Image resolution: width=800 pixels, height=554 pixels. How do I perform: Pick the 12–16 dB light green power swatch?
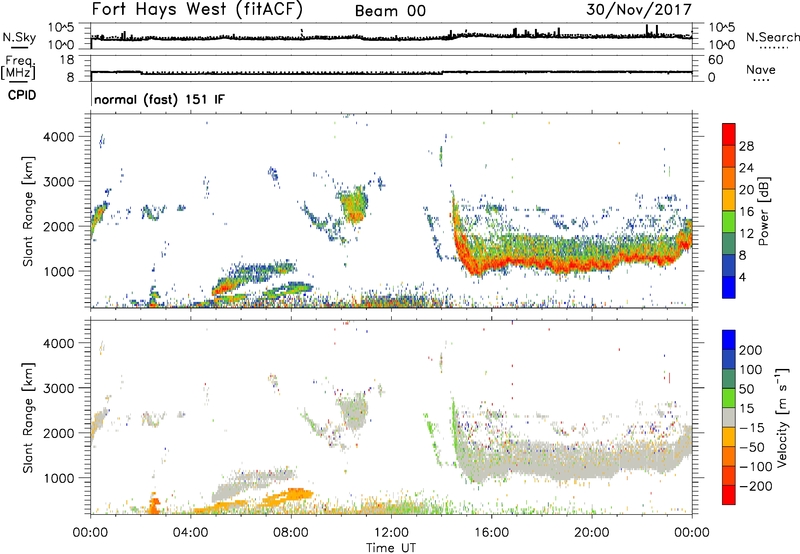point(729,221)
